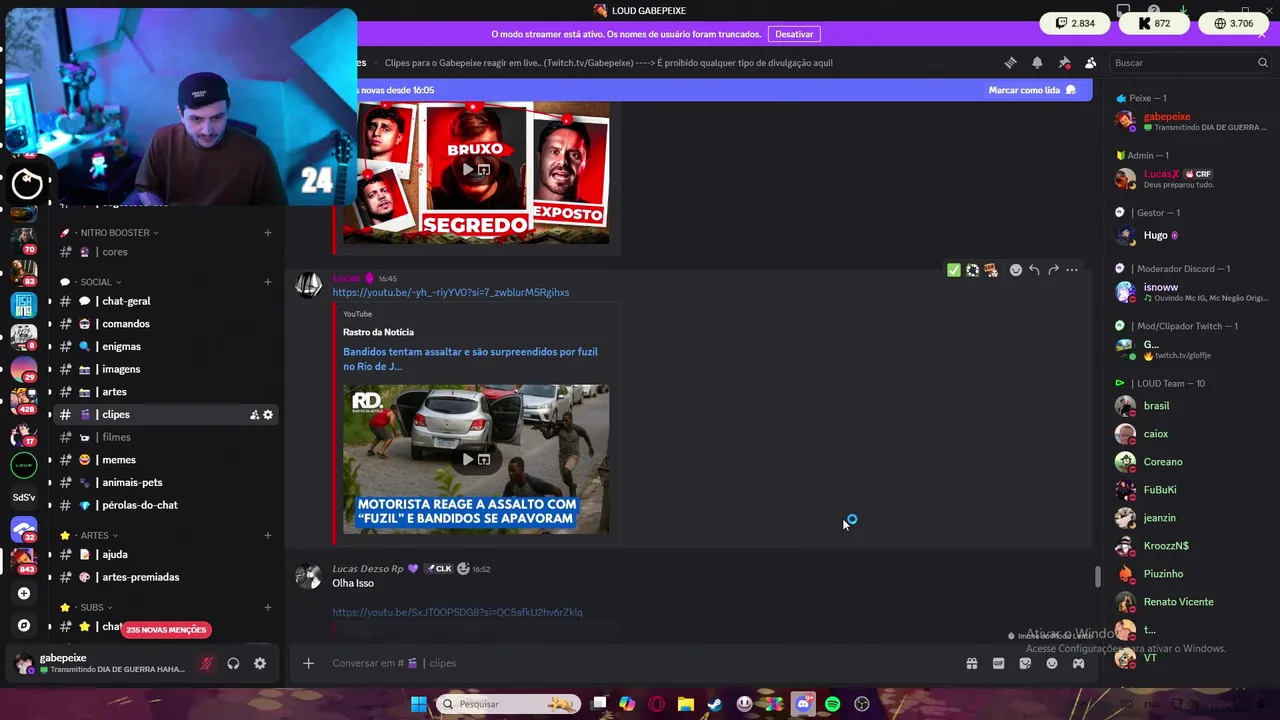The image size is (1280, 720).
Task: Open Steam from the taskbar
Action: click(715, 704)
